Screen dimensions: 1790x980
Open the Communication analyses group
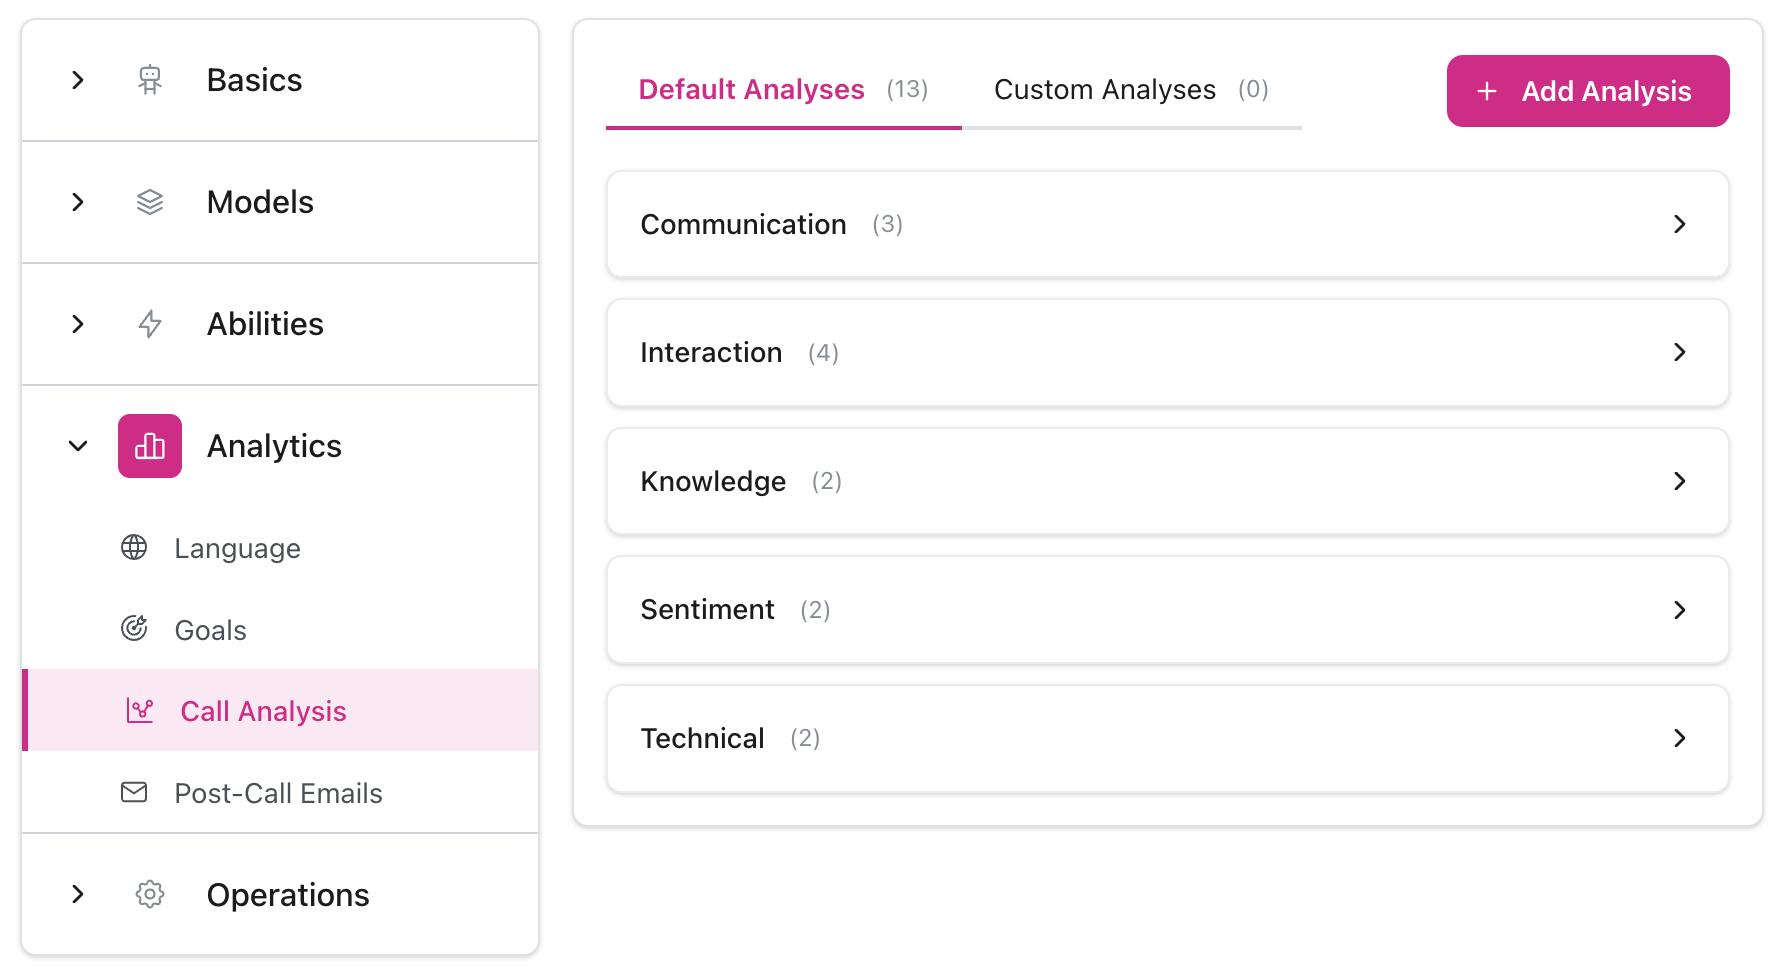[x=1166, y=224]
